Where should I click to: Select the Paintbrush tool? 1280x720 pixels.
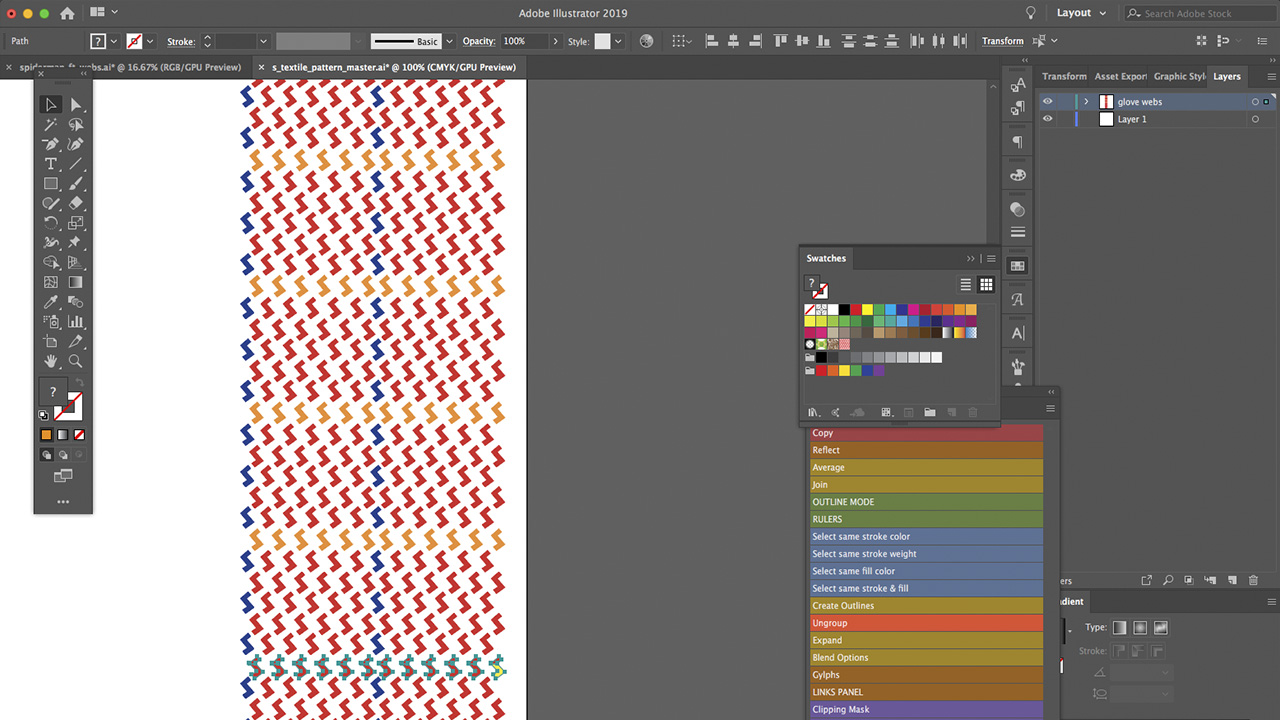click(75, 183)
